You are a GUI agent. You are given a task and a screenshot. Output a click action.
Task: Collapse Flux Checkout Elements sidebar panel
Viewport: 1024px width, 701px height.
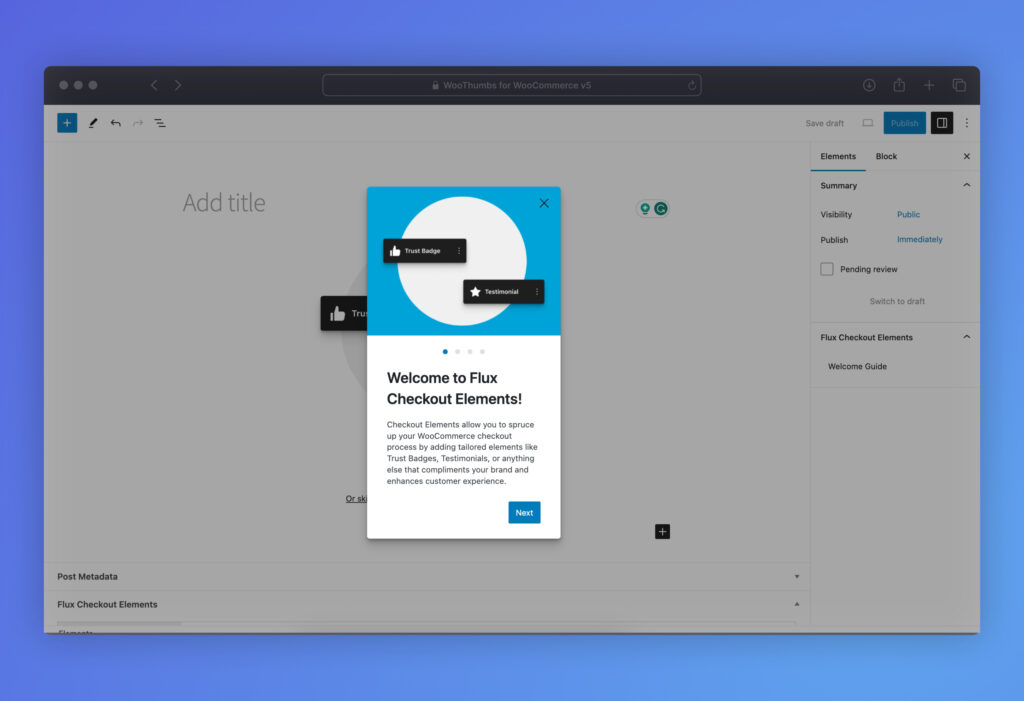tap(966, 337)
